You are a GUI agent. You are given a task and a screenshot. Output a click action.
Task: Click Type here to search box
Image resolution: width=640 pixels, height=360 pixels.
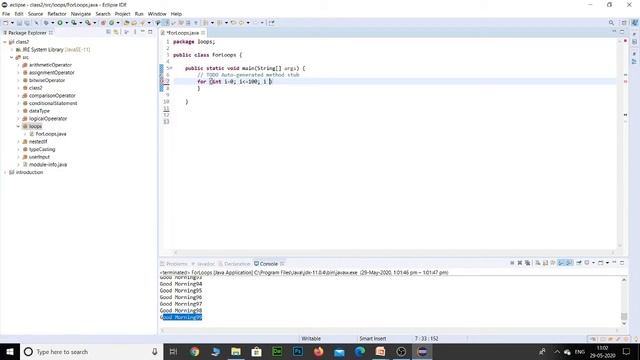point(91,351)
